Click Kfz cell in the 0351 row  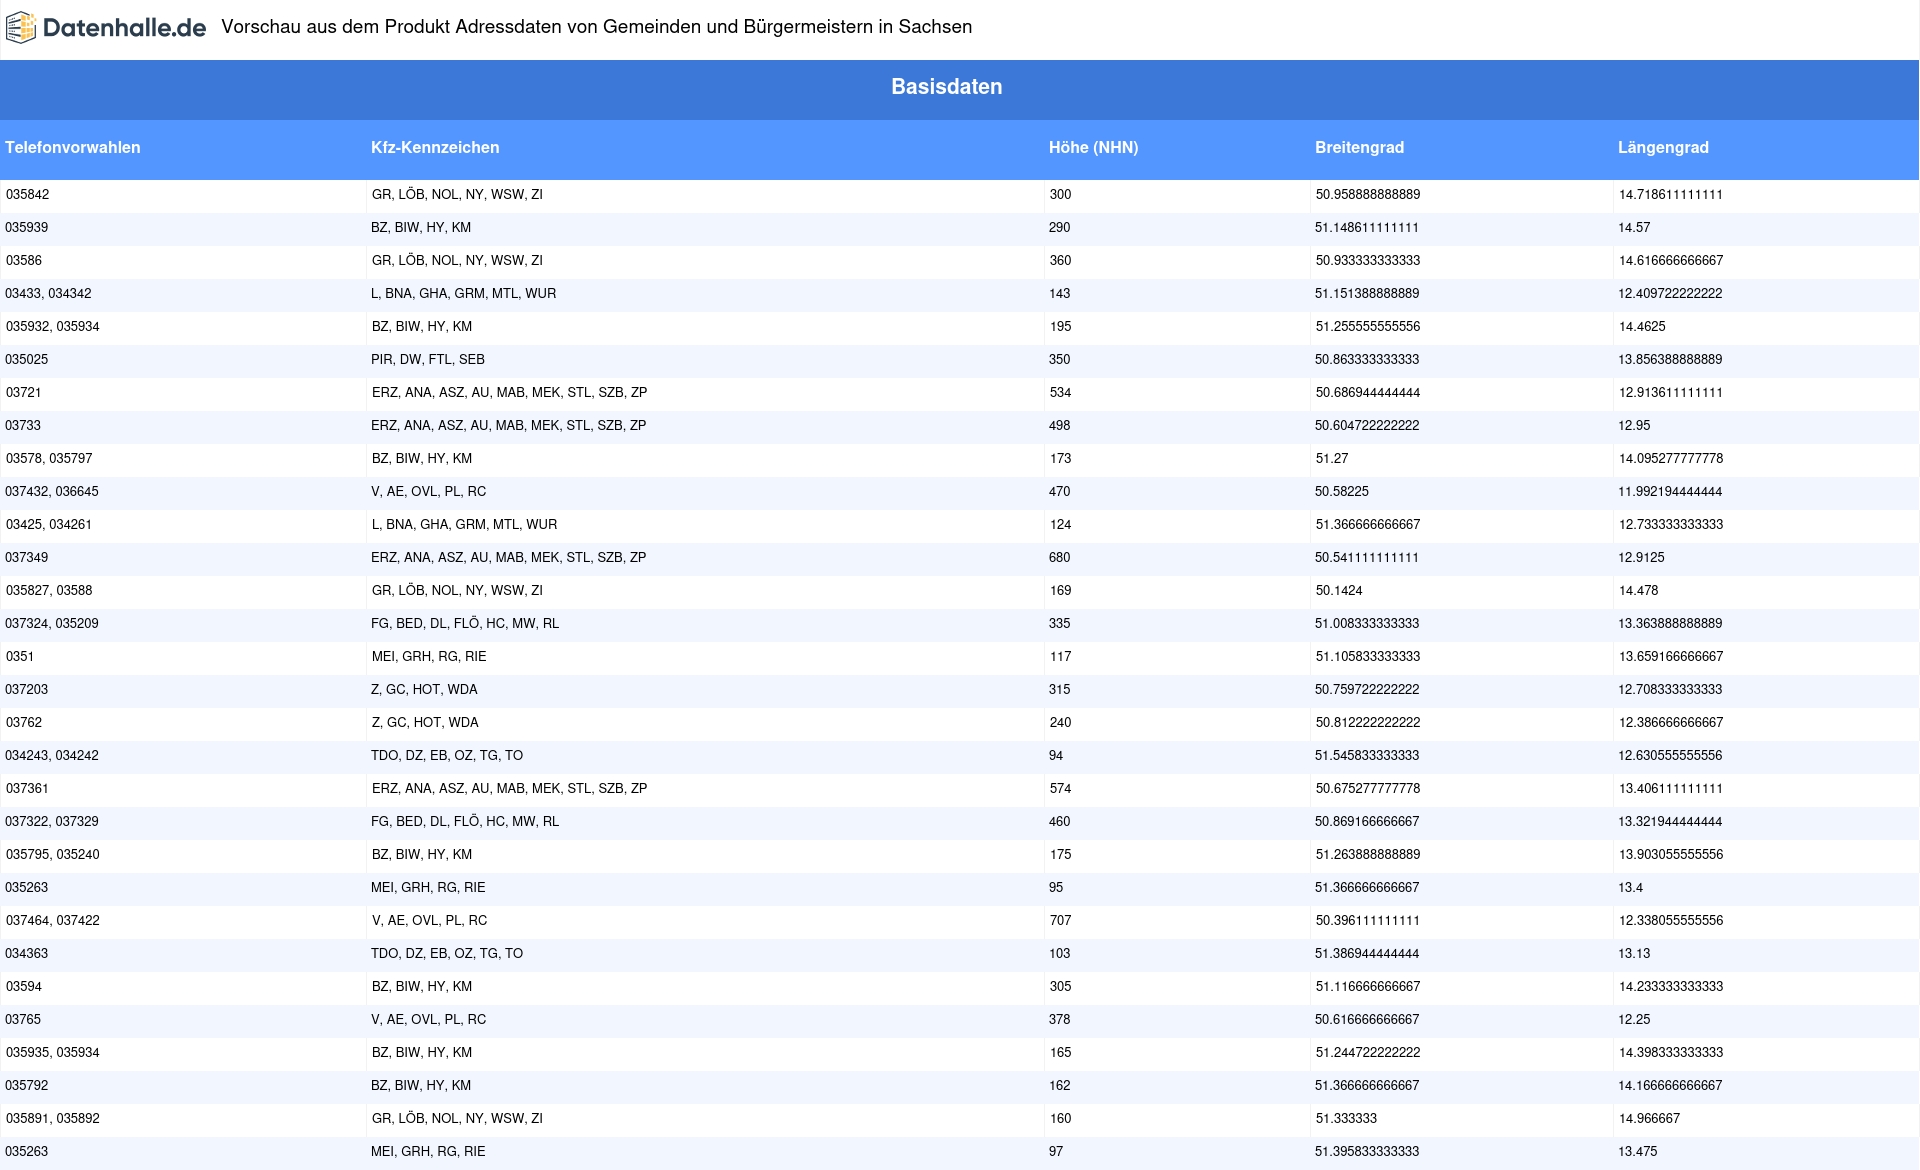tap(429, 657)
